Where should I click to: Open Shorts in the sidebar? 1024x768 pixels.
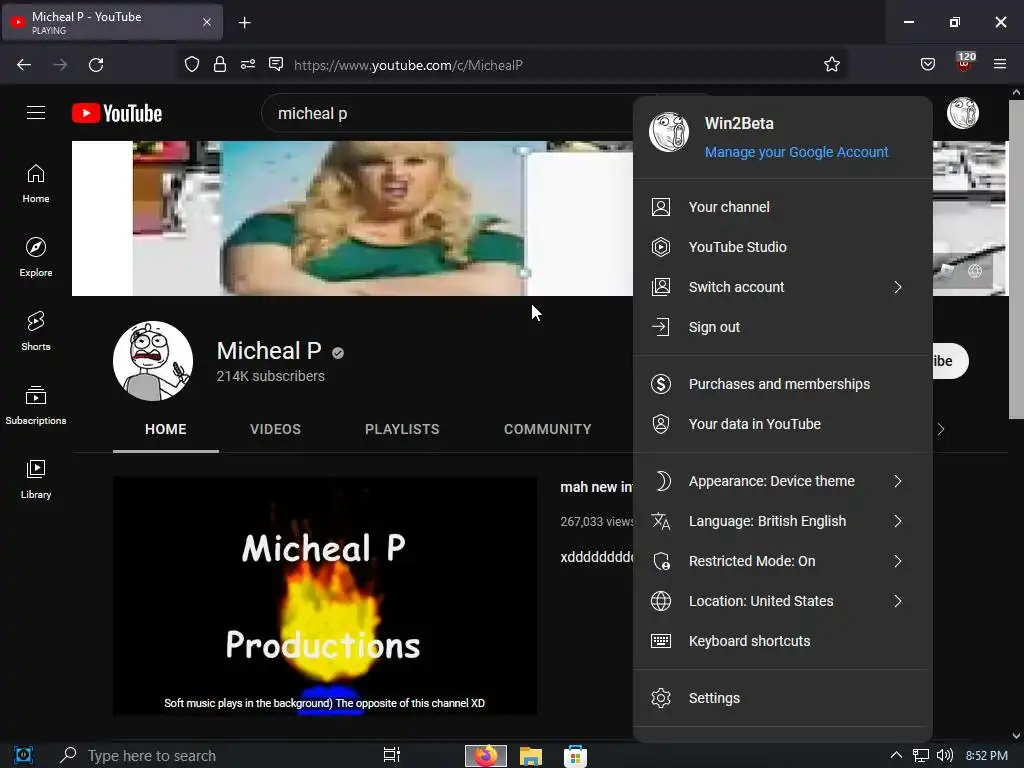click(36, 331)
